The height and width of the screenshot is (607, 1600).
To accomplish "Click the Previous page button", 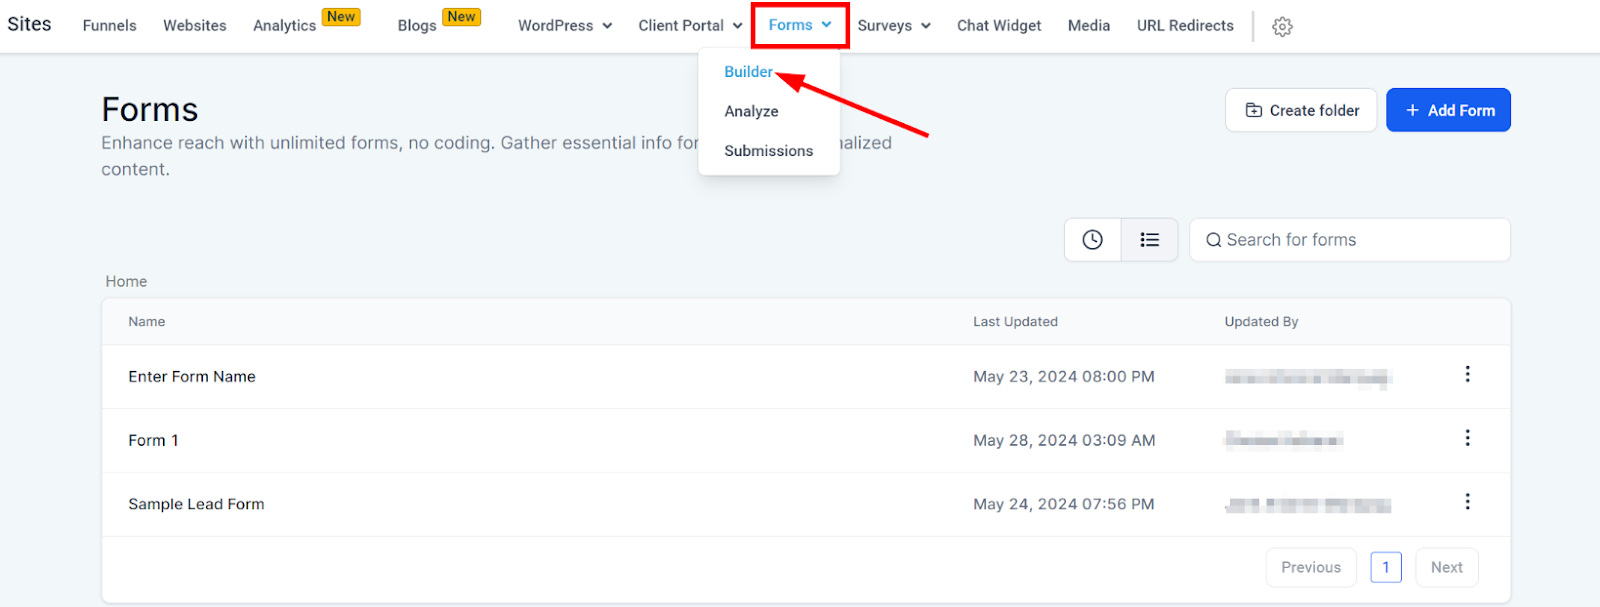I will pyautogui.click(x=1311, y=567).
